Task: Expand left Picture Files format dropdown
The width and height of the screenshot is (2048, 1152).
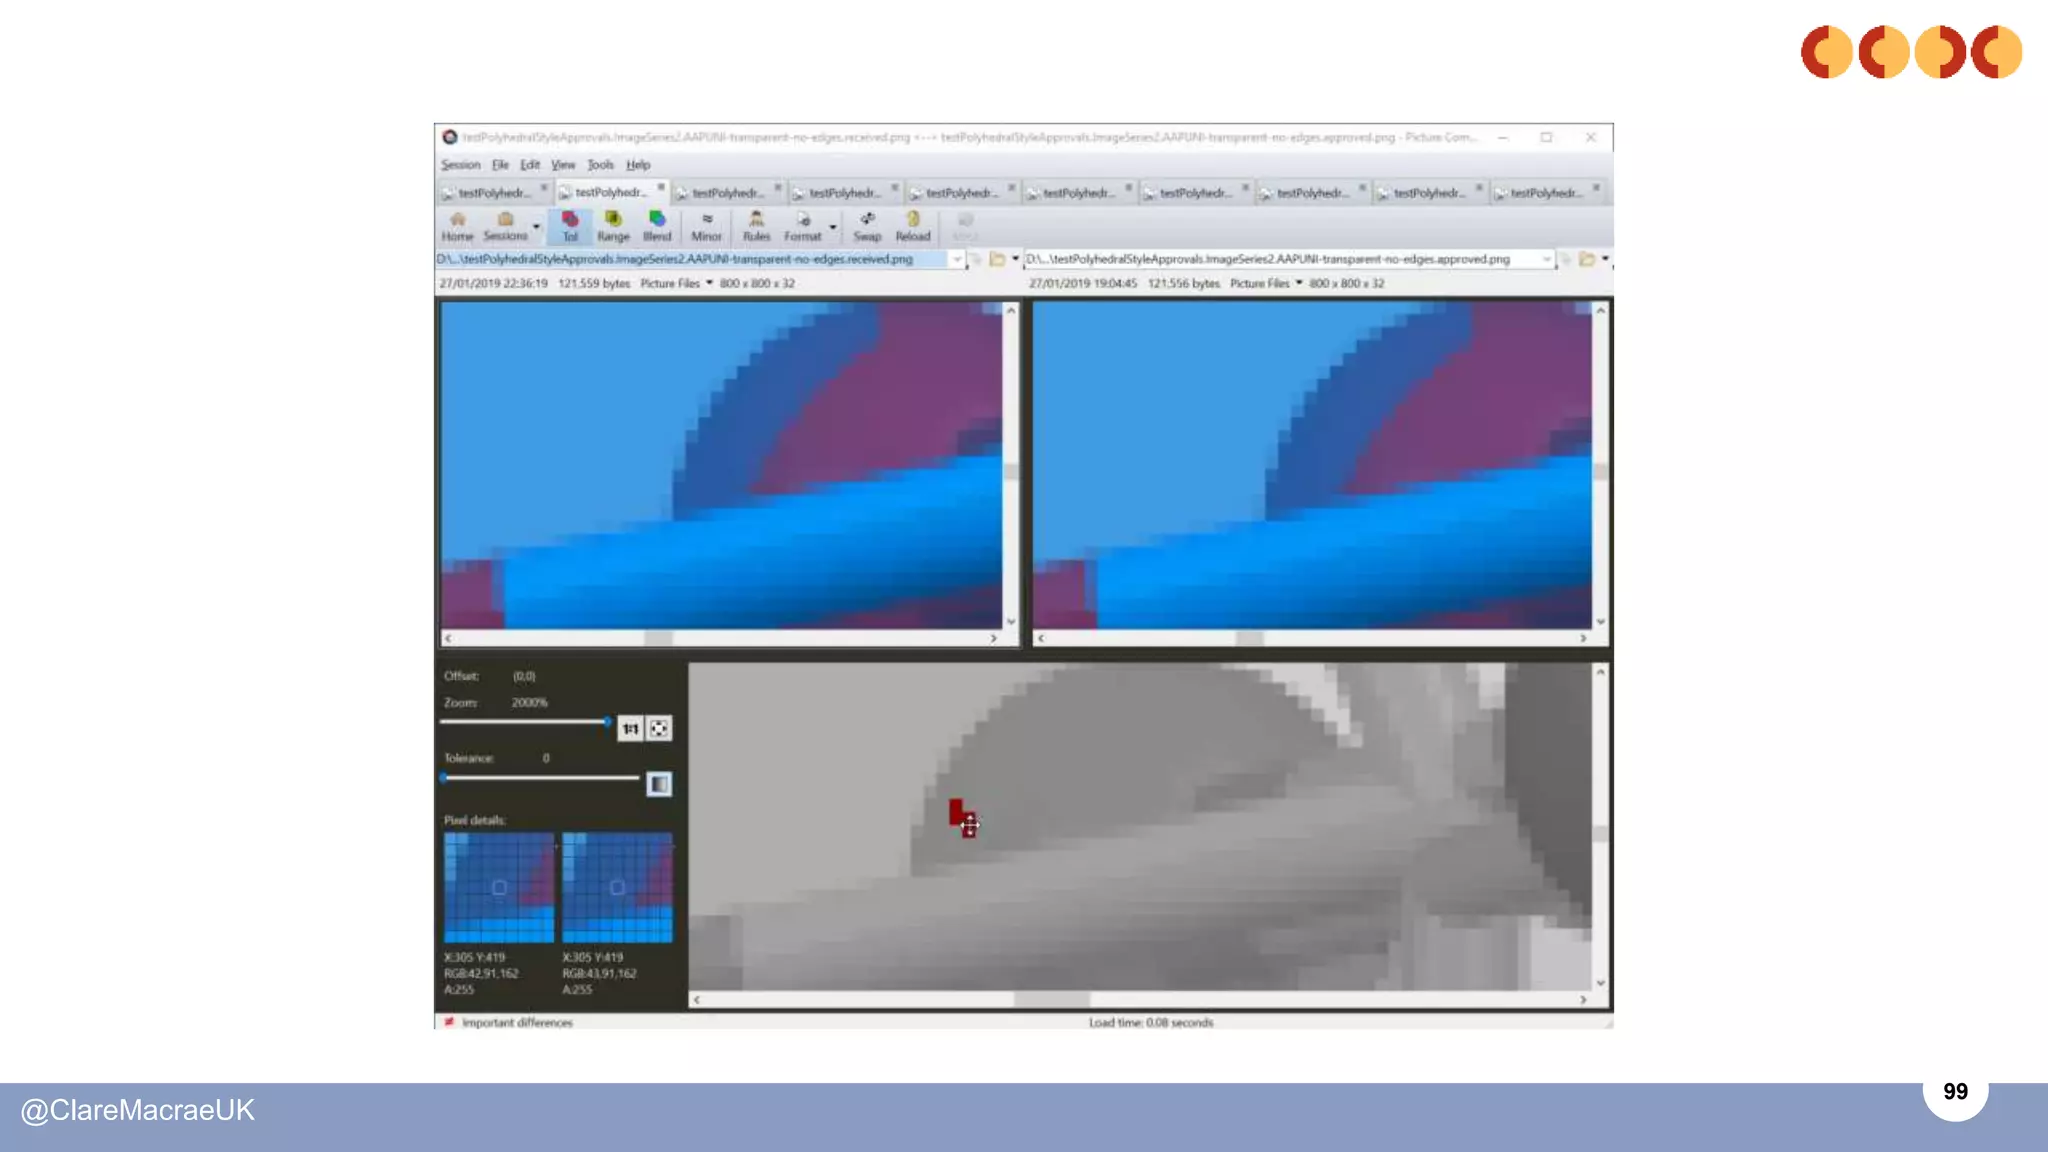Action: (x=709, y=283)
